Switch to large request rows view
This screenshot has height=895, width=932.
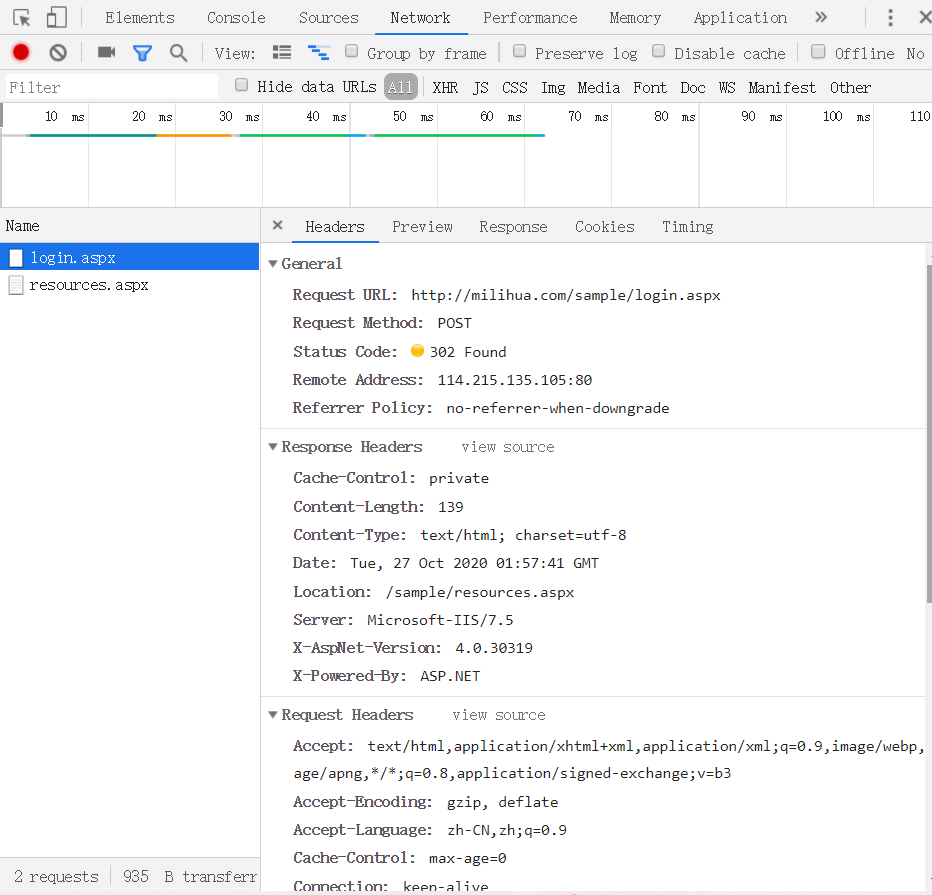[x=282, y=53]
